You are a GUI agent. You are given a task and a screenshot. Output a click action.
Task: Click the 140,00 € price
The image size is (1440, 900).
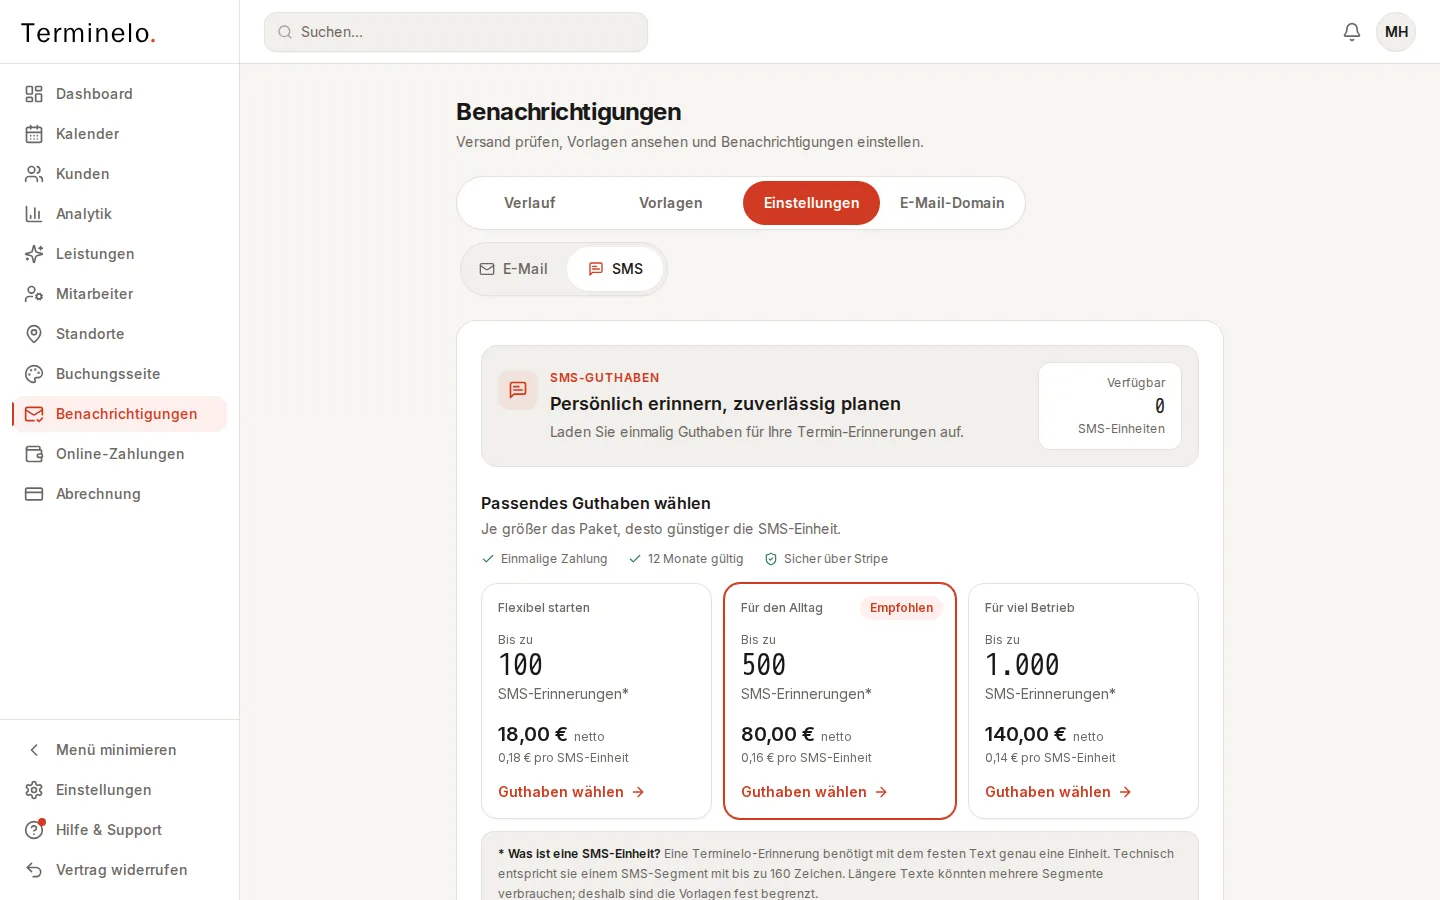[1025, 734]
